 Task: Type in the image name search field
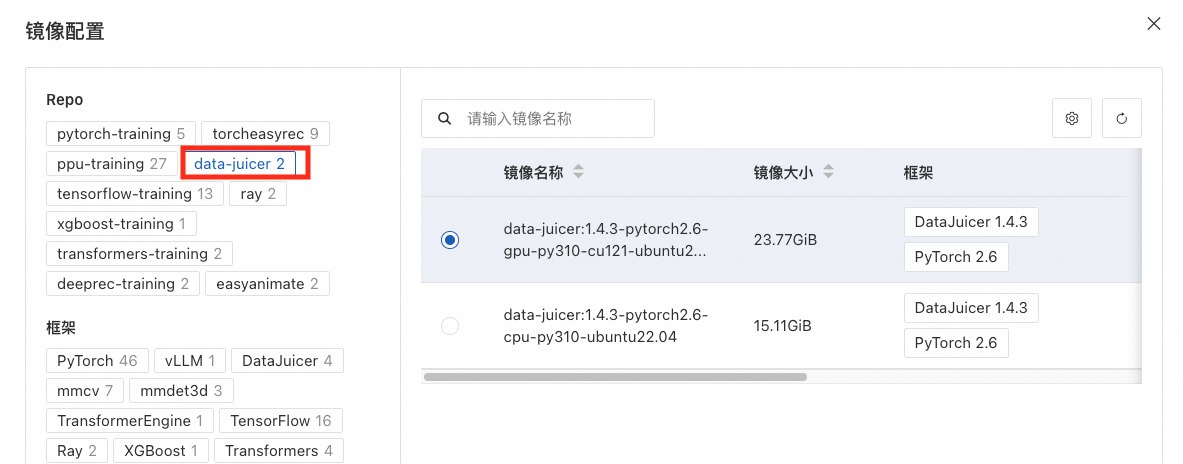[x=555, y=118]
